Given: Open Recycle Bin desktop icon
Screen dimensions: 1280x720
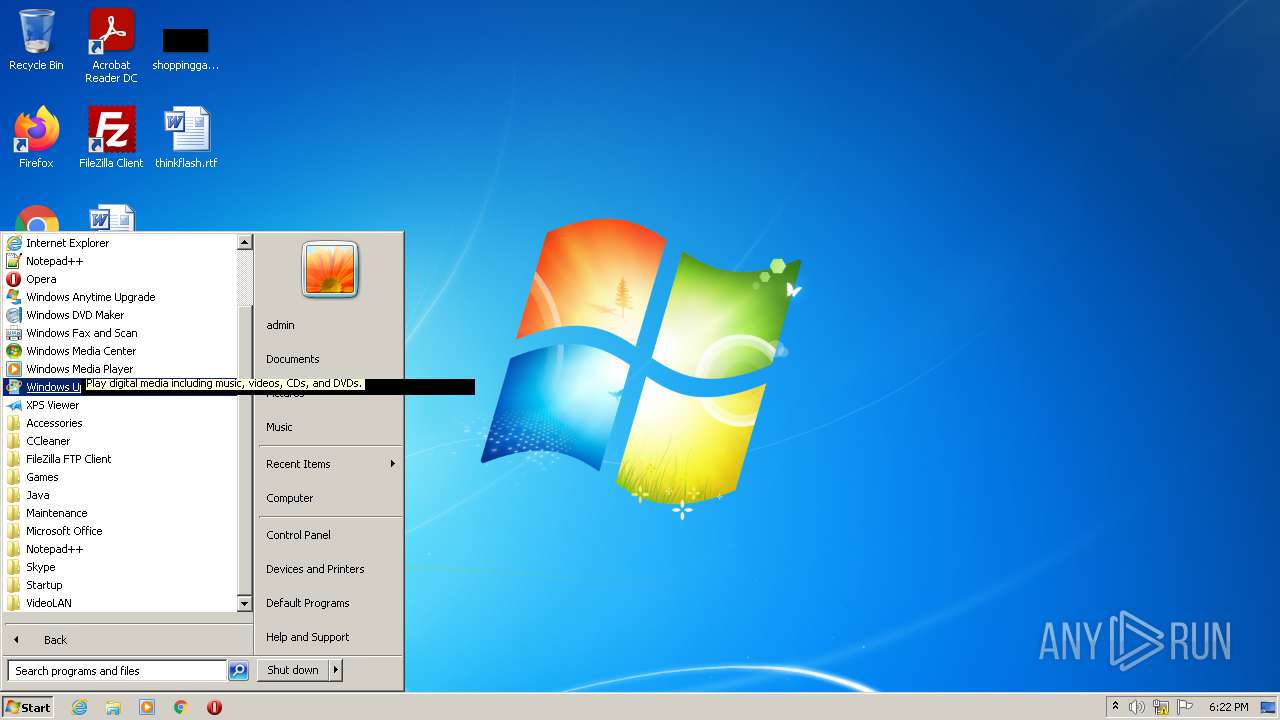Looking at the screenshot, I should 36,40.
